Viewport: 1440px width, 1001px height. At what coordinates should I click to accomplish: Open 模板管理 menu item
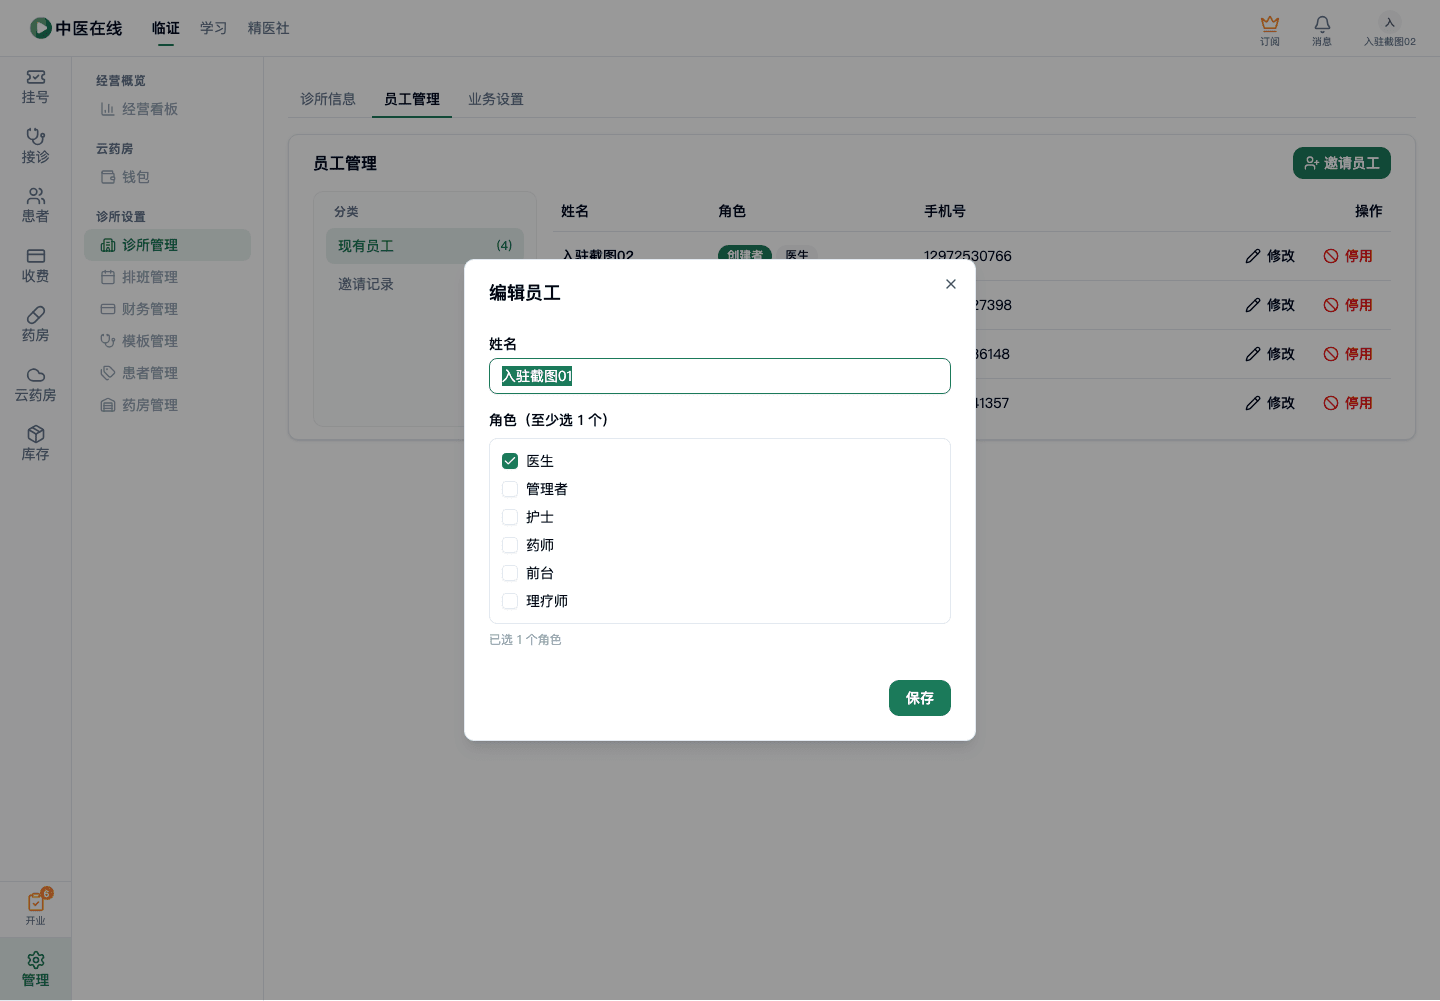[x=167, y=341]
